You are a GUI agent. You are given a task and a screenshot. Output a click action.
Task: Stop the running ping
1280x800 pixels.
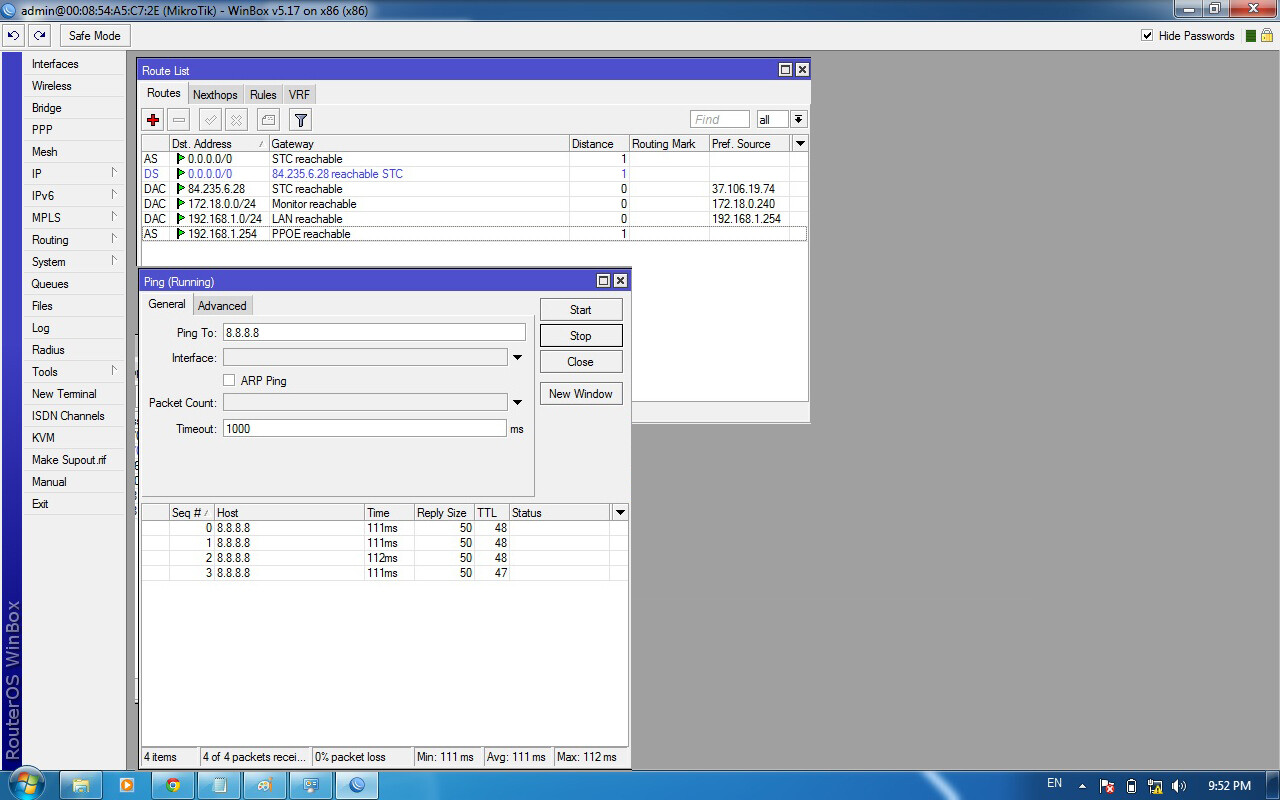pos(581,336)
